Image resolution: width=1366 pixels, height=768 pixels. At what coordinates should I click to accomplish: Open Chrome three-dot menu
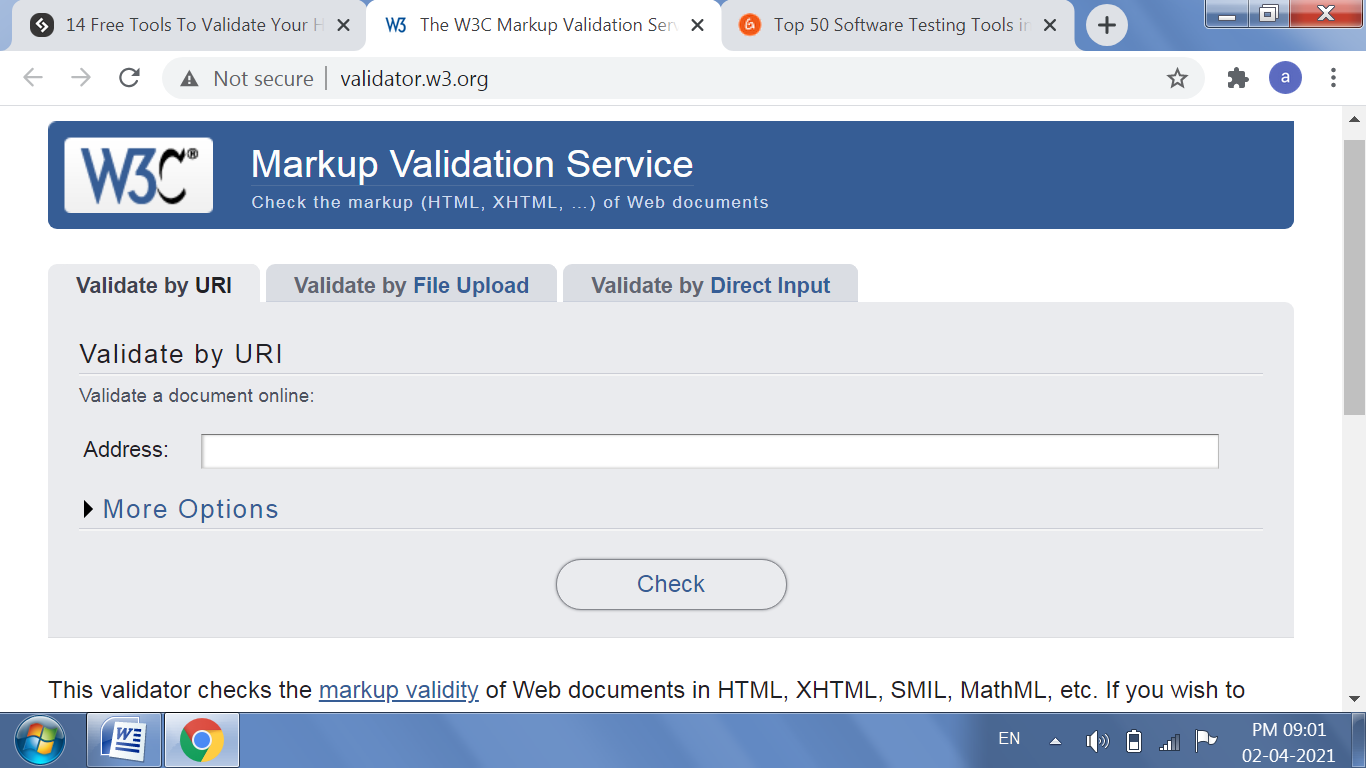1333,78
